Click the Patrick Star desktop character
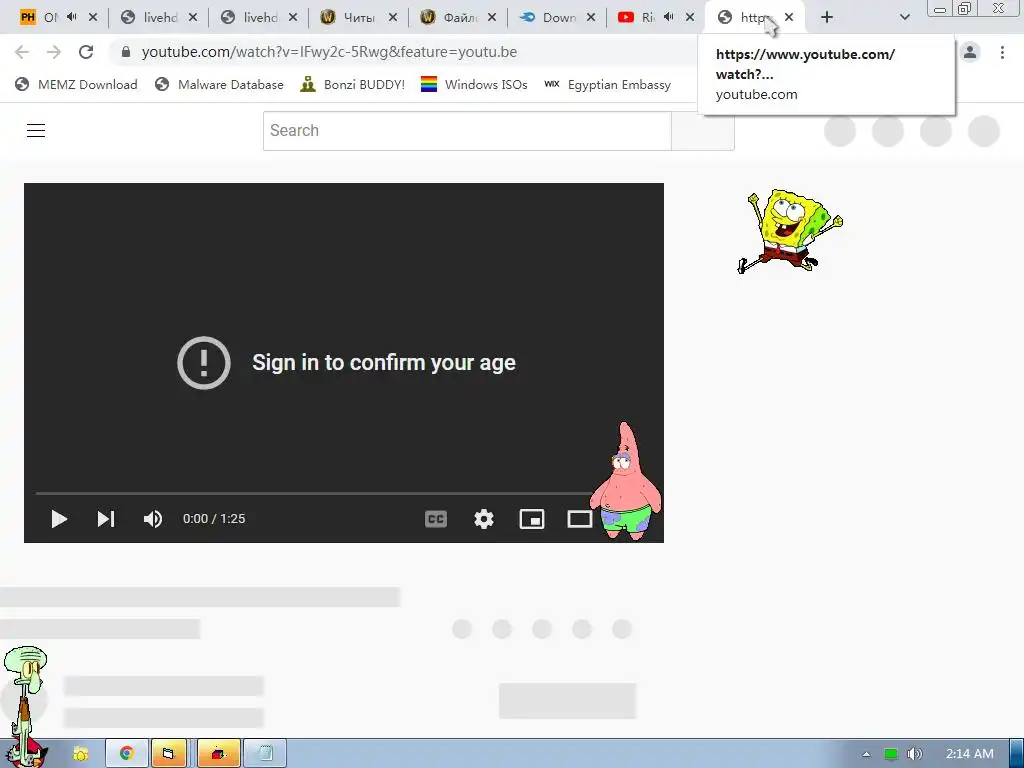 coord(626,481)
